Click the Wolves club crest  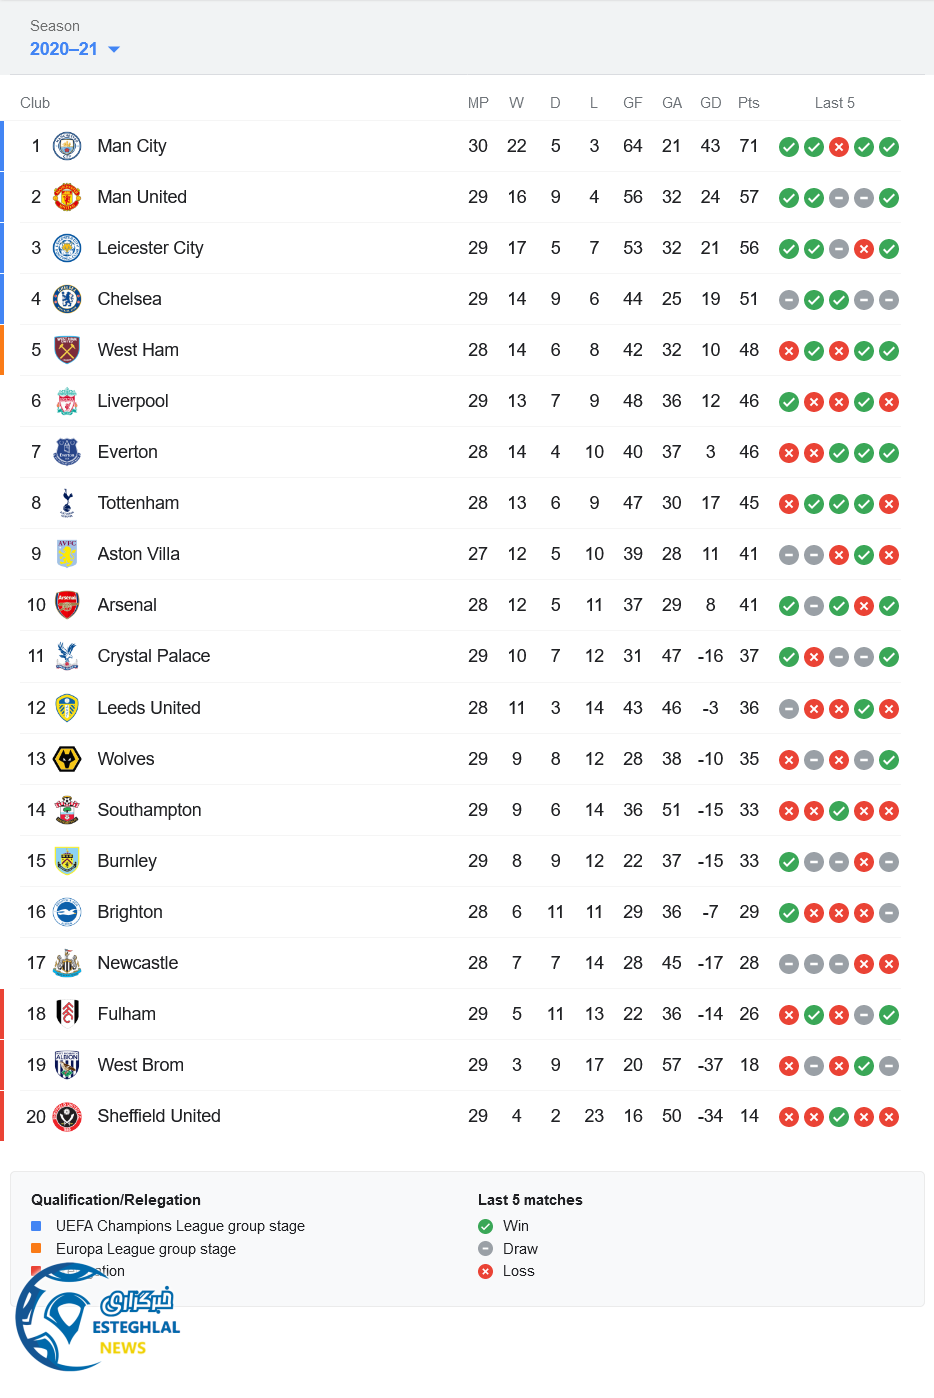(67, 759)
